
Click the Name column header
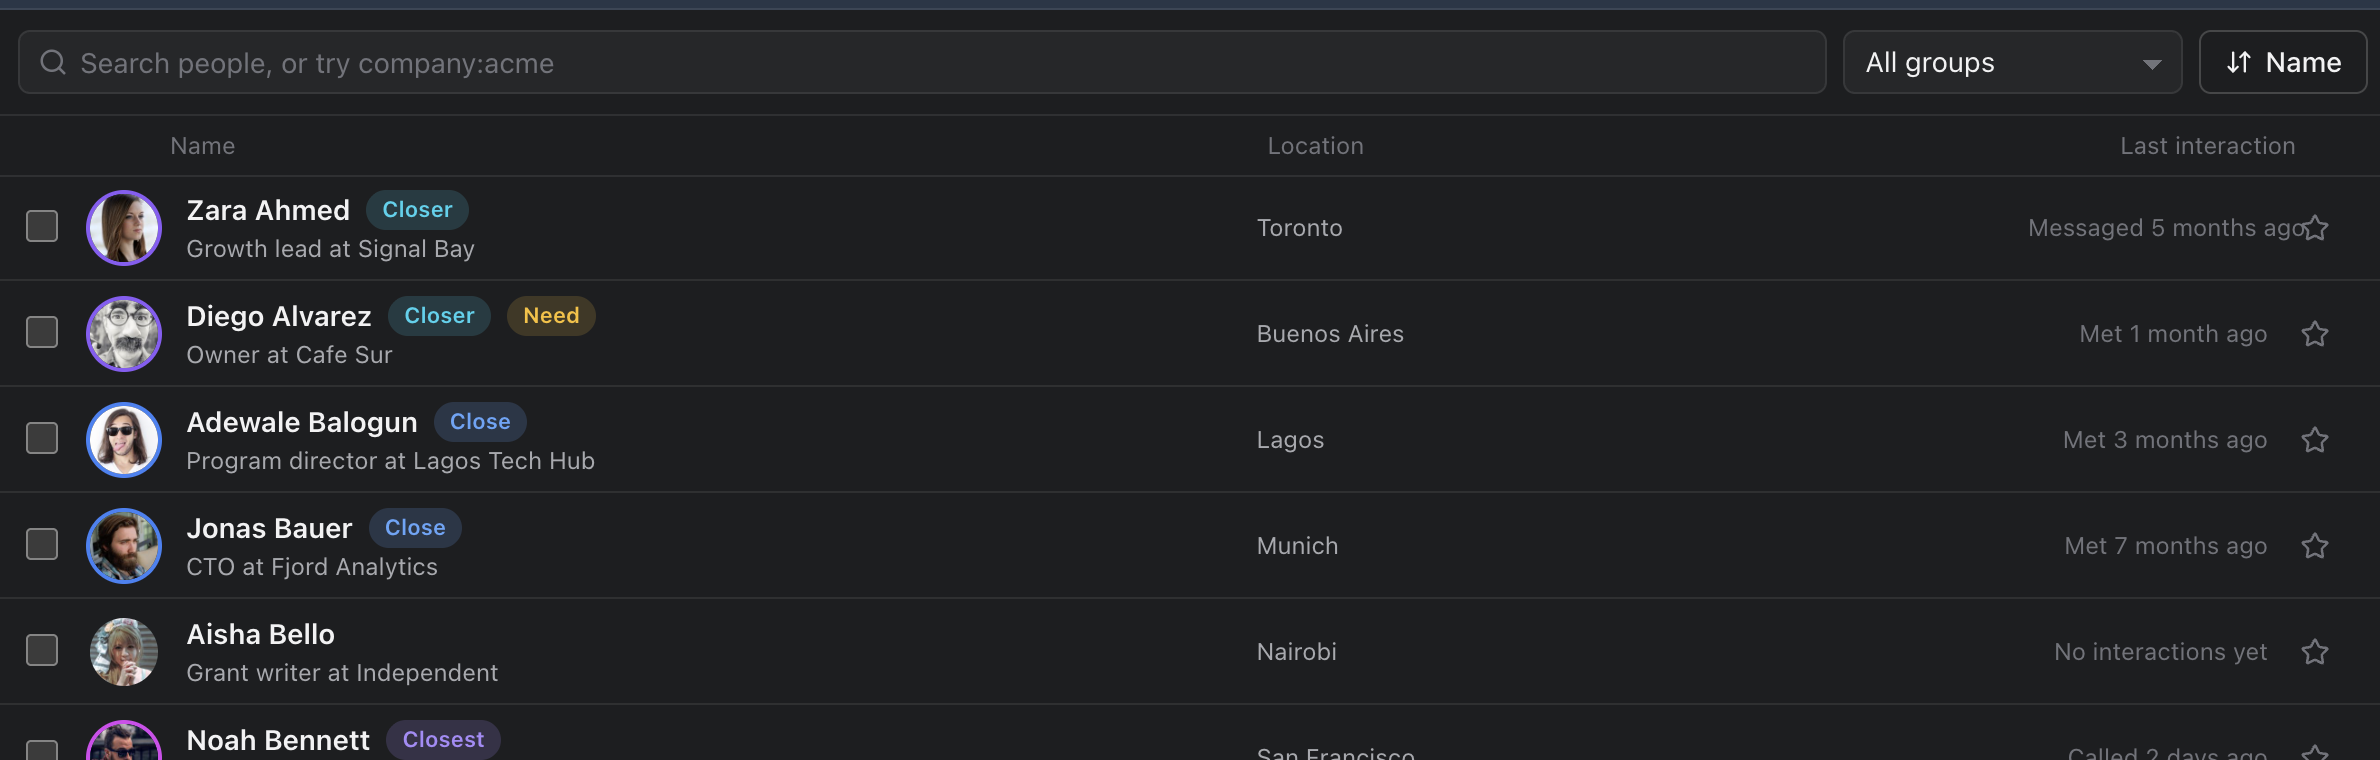pyautogui.click(x=203, y=146)
